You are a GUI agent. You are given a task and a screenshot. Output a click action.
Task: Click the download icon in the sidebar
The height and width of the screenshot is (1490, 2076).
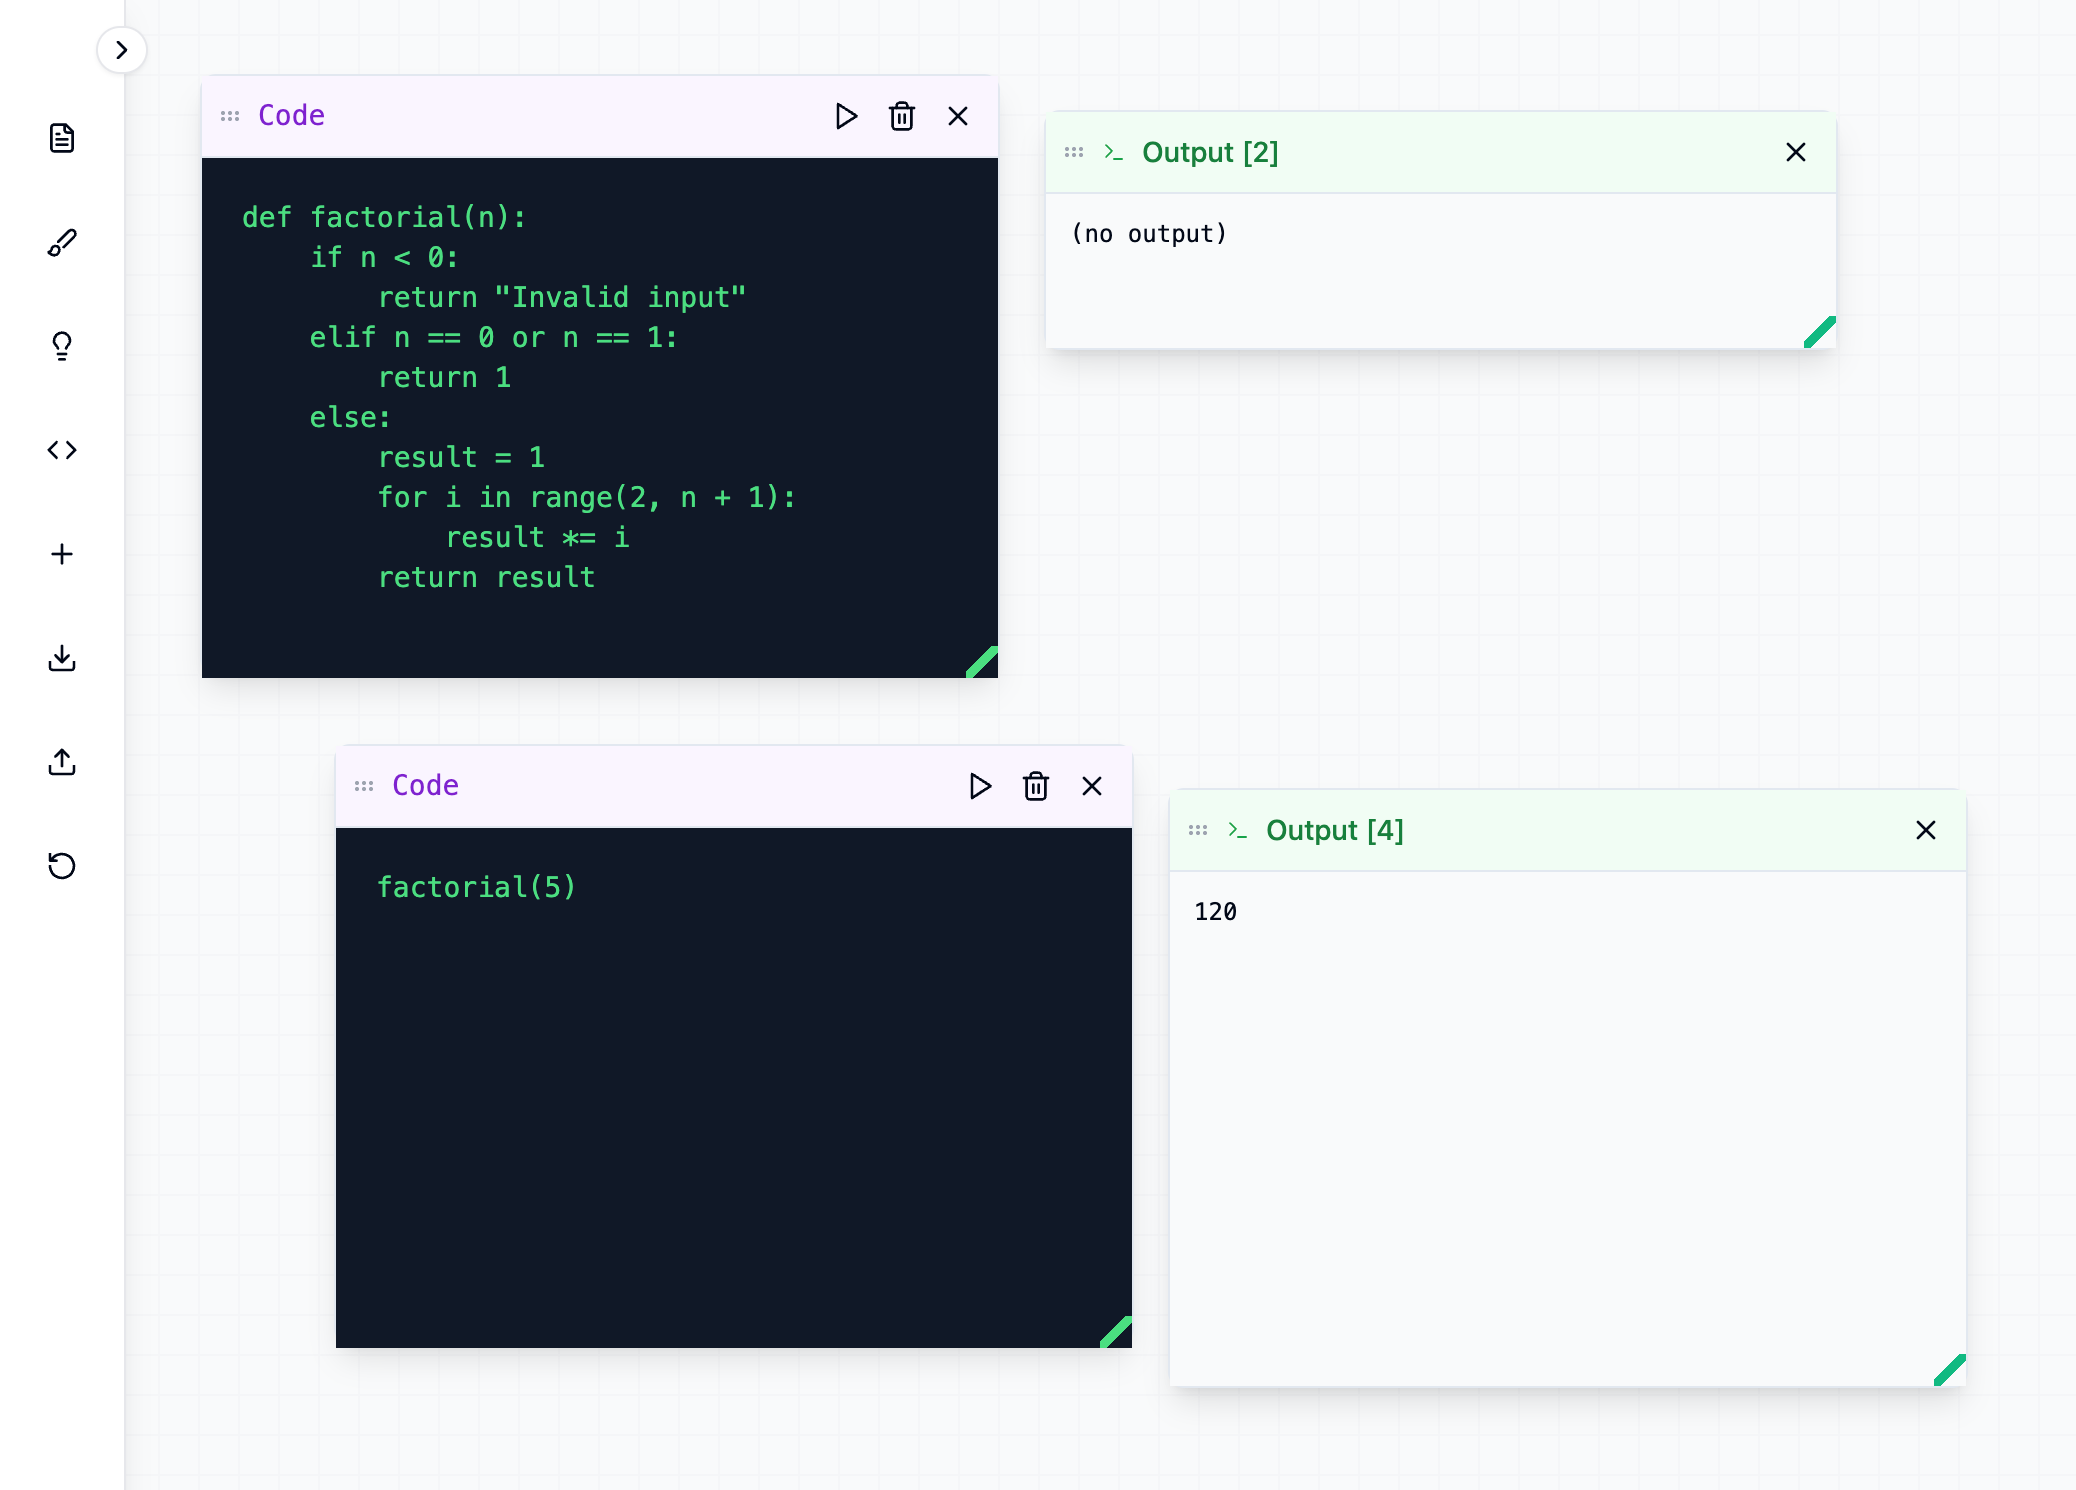click(62, 658)
